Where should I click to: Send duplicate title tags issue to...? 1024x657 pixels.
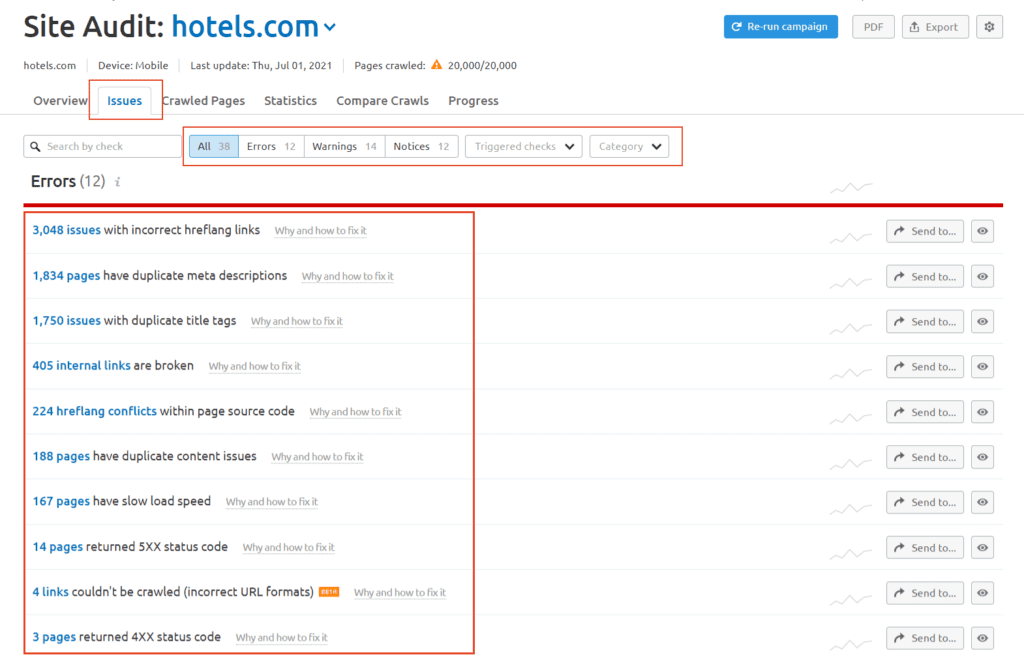[x=925, y=321]
